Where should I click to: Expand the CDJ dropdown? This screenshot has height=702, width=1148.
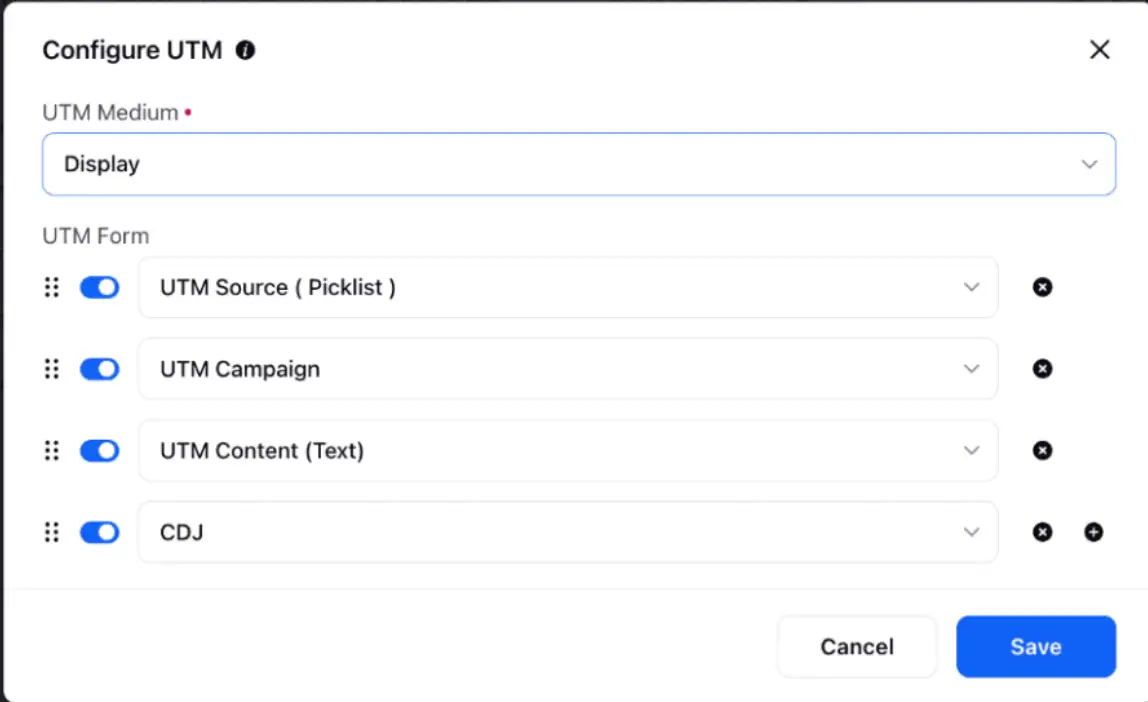(x=568, y=532)
